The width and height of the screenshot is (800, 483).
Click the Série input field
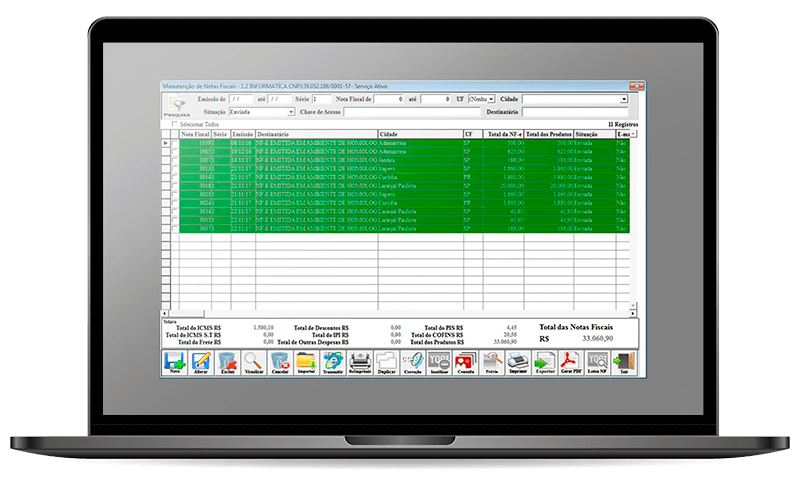320,100
